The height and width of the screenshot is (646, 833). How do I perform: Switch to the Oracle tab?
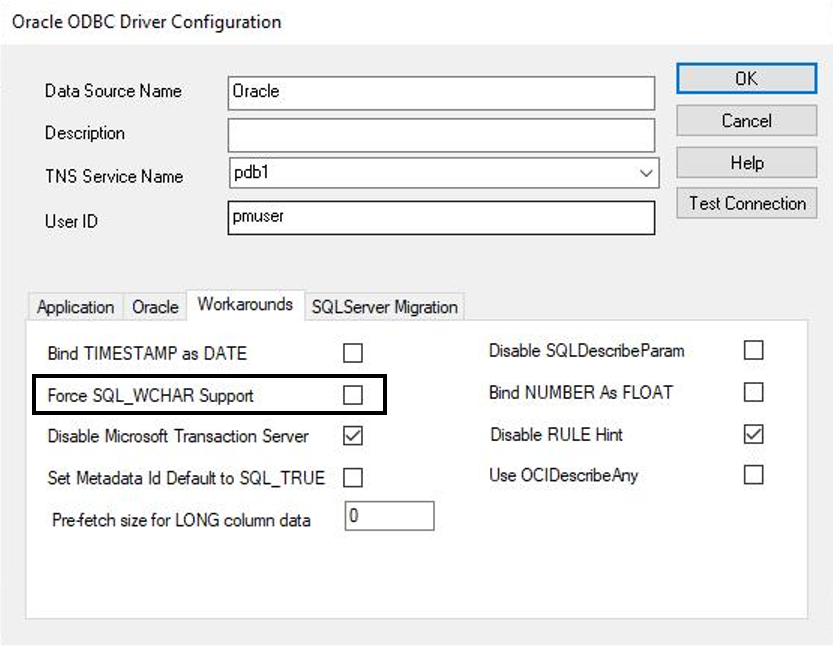click(155, 307)
